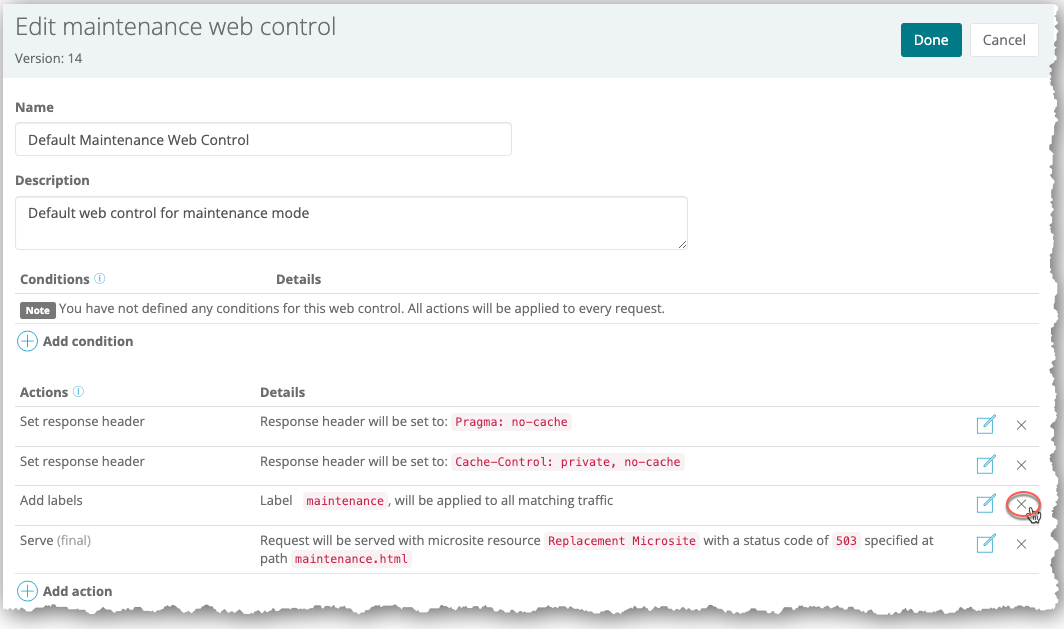The image size is (1064, 629).
Task: Click the Done button
Action: 931,40
